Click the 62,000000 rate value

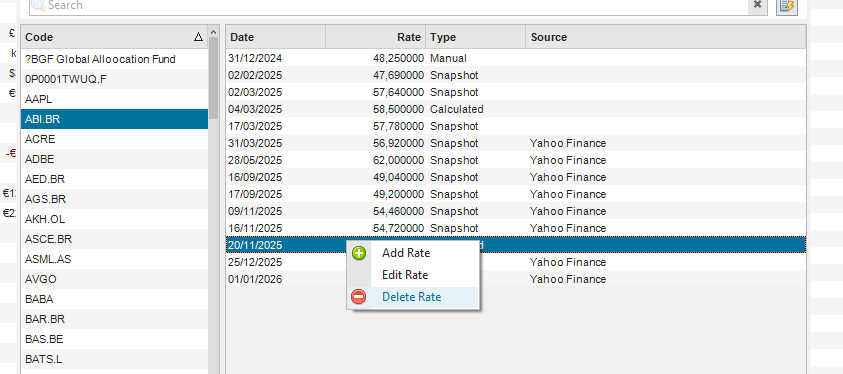tap(398, 160)
